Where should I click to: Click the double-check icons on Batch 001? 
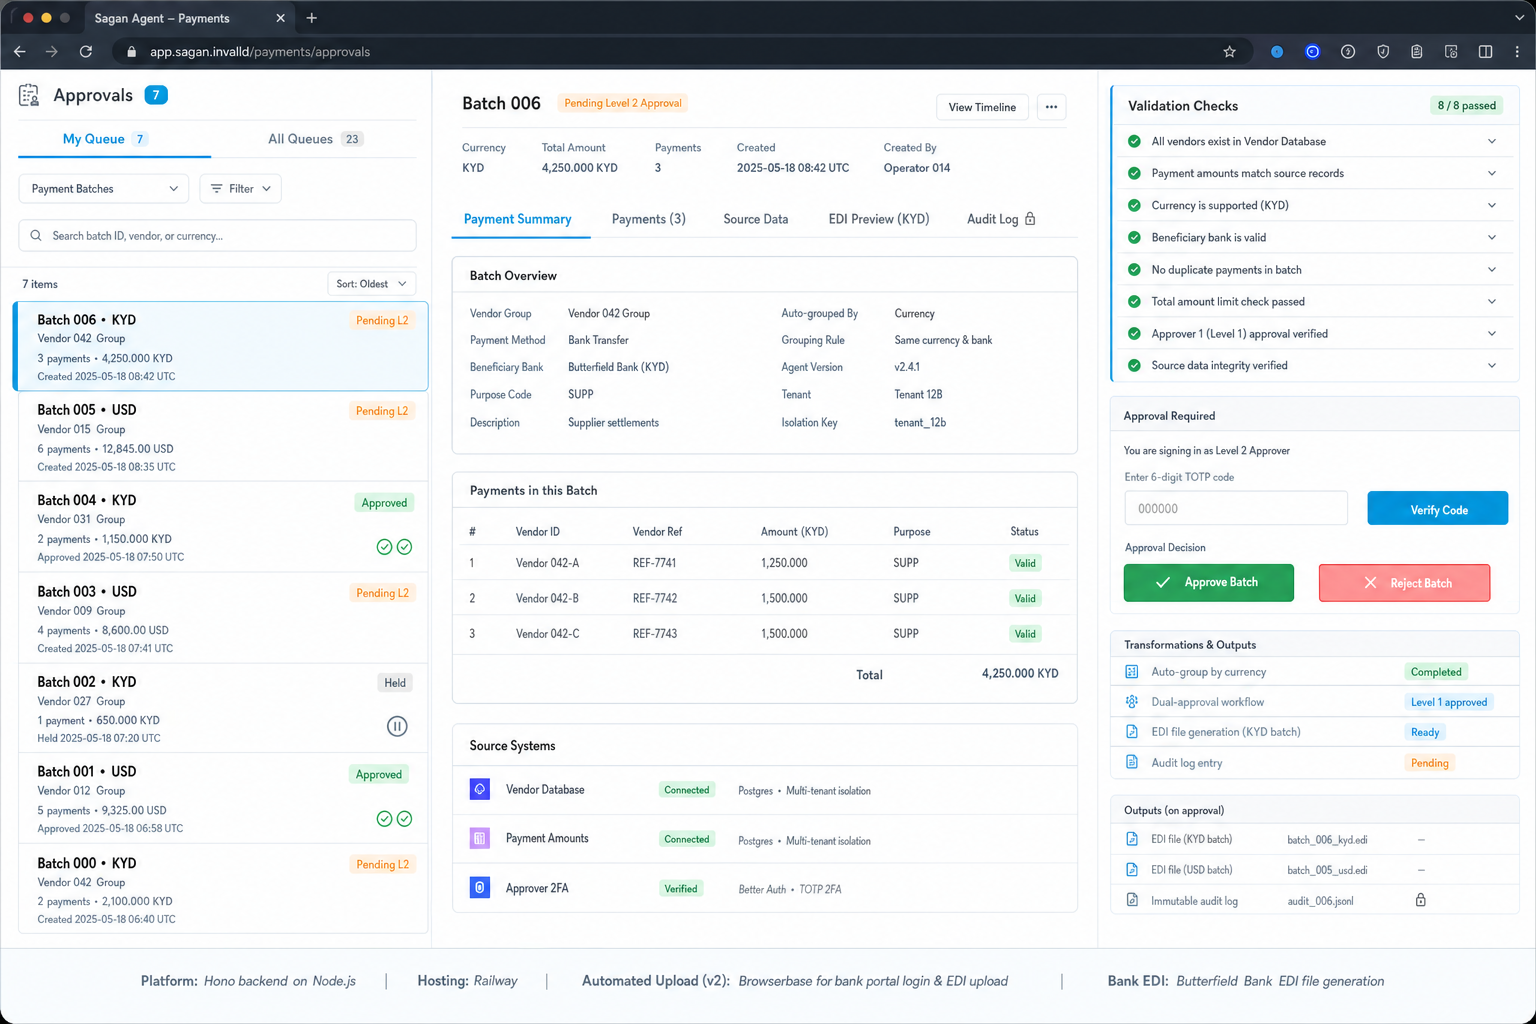pyautogui.click(x=394, y=818)
